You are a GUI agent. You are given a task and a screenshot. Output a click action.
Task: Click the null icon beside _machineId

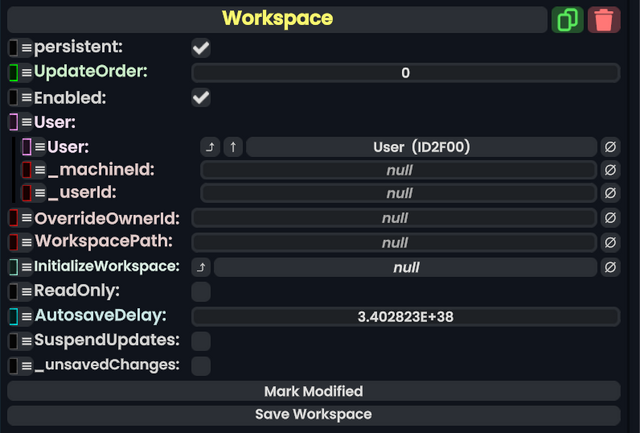[x=610, y=170]
